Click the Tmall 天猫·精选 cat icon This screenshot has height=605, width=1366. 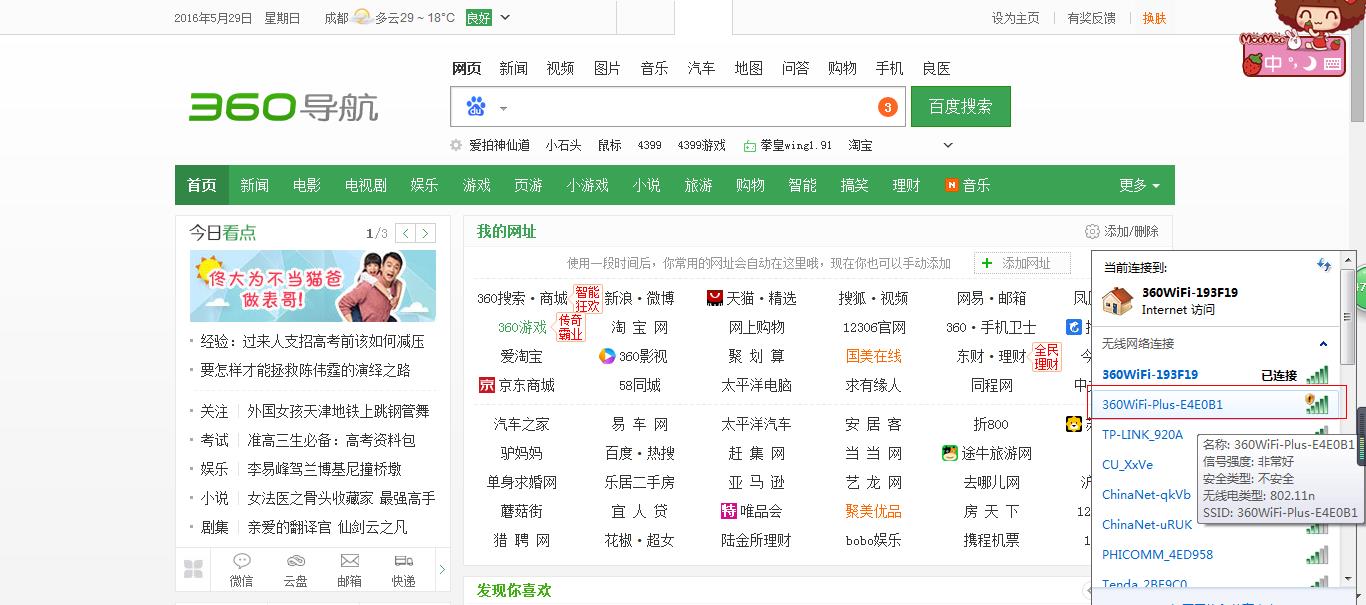pos(714,297)
